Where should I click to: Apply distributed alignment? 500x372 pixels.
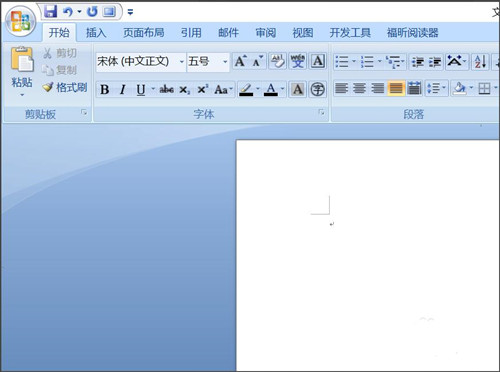point(414,89)
